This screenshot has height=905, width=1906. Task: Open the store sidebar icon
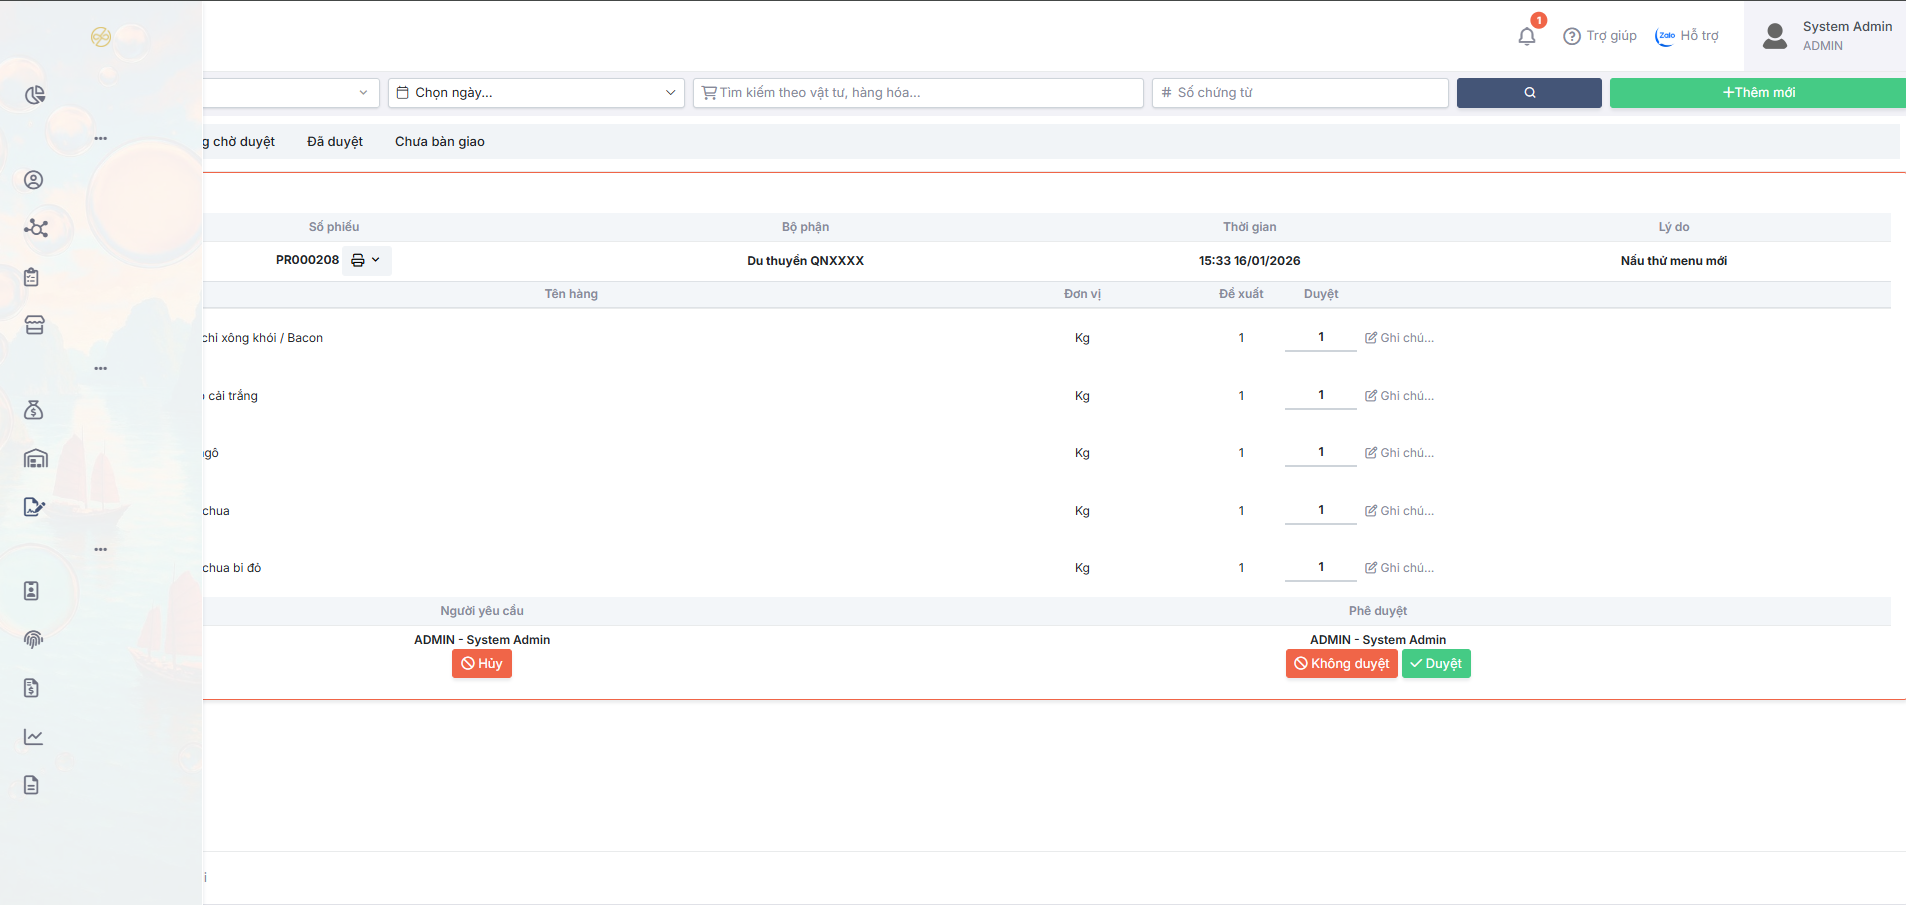point(35,325)
